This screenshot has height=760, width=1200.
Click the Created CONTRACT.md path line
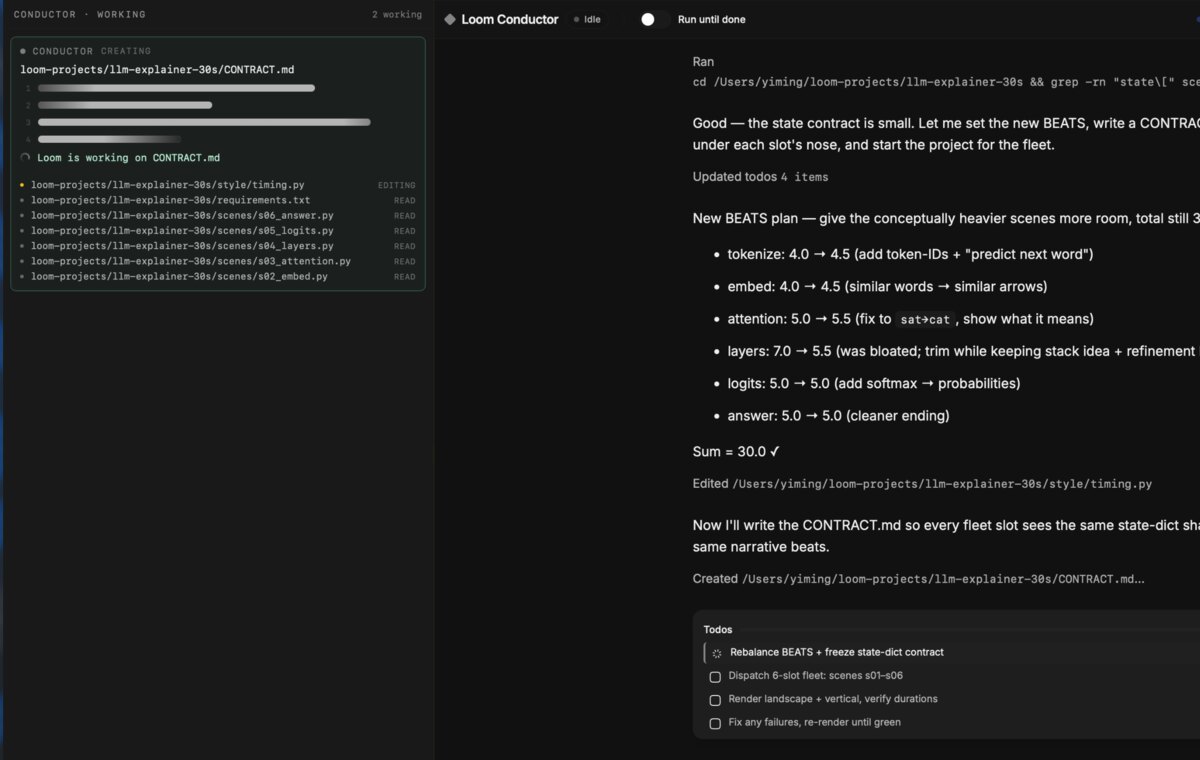click(918, 579)
